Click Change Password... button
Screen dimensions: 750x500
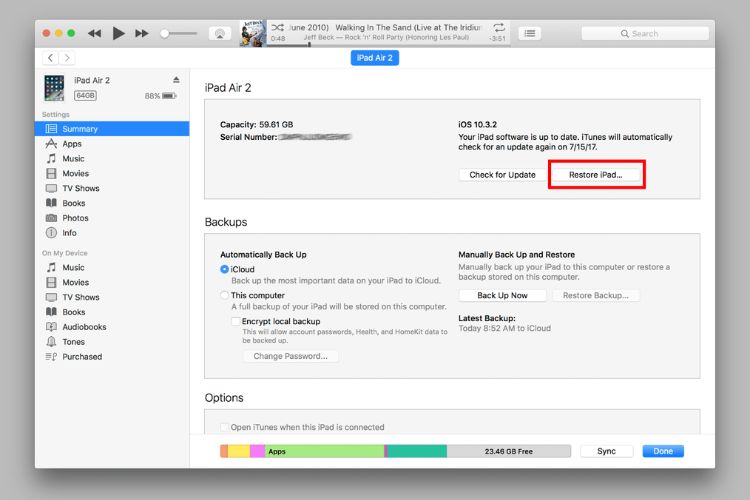[290, 356]
